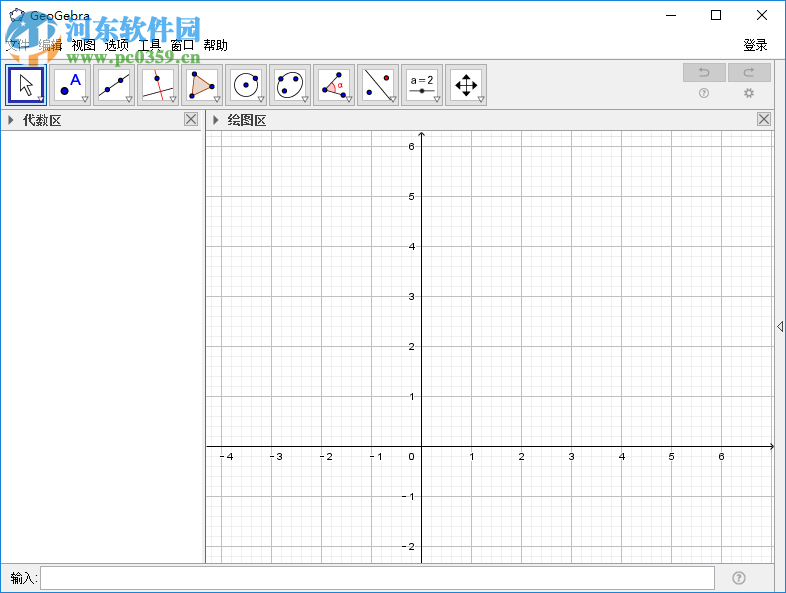The width and height of the screenshot is (786, 593).
Task: Open Line tool dropdown triangle
Action: pyautogui.click(x=129, y=99)
